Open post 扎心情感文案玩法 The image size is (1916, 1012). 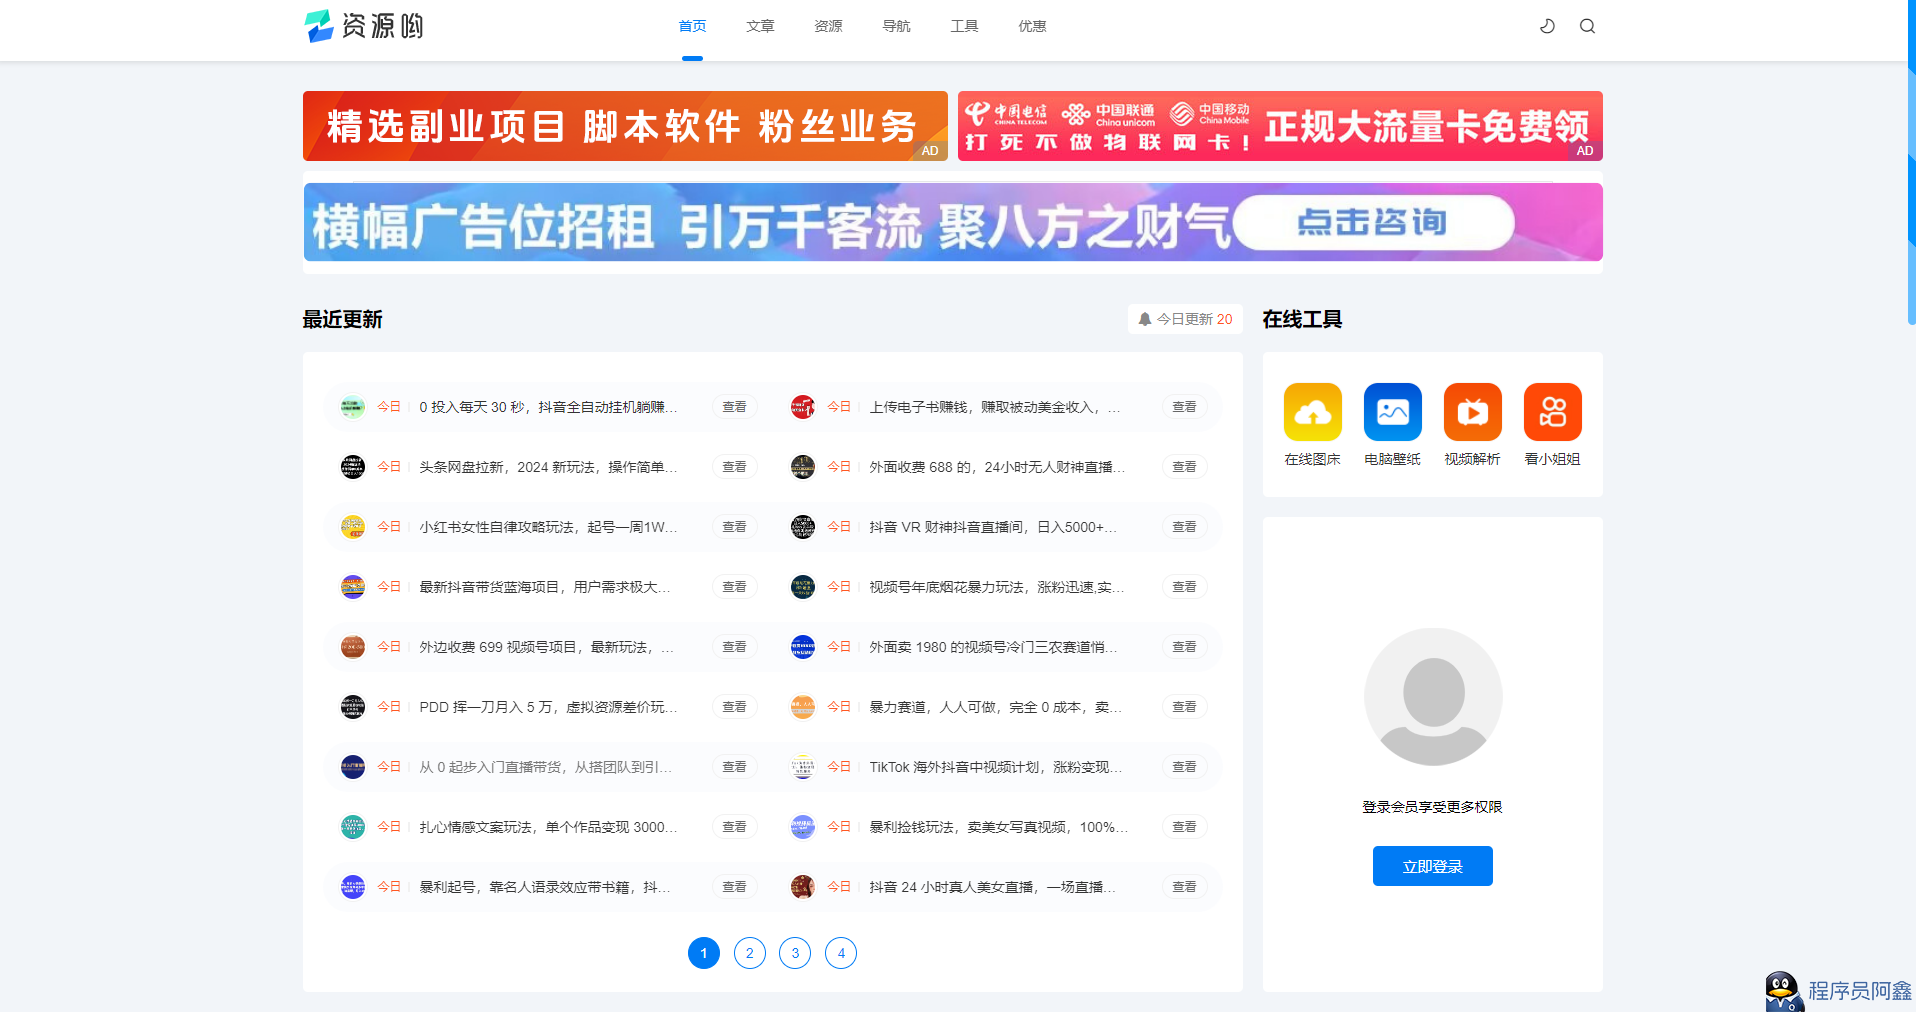[x=548, y=827]
